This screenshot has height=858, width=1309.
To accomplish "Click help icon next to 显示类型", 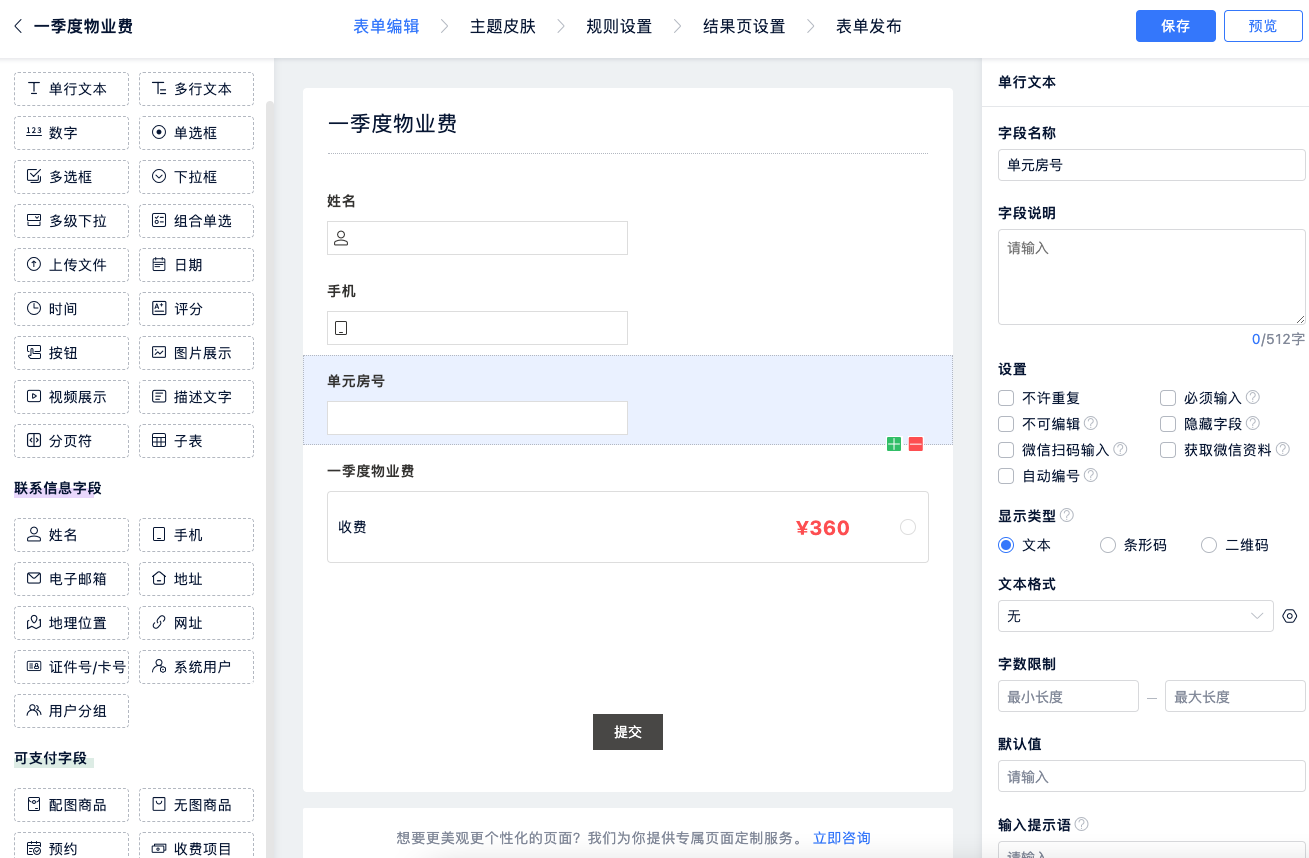I will 1067,516.
